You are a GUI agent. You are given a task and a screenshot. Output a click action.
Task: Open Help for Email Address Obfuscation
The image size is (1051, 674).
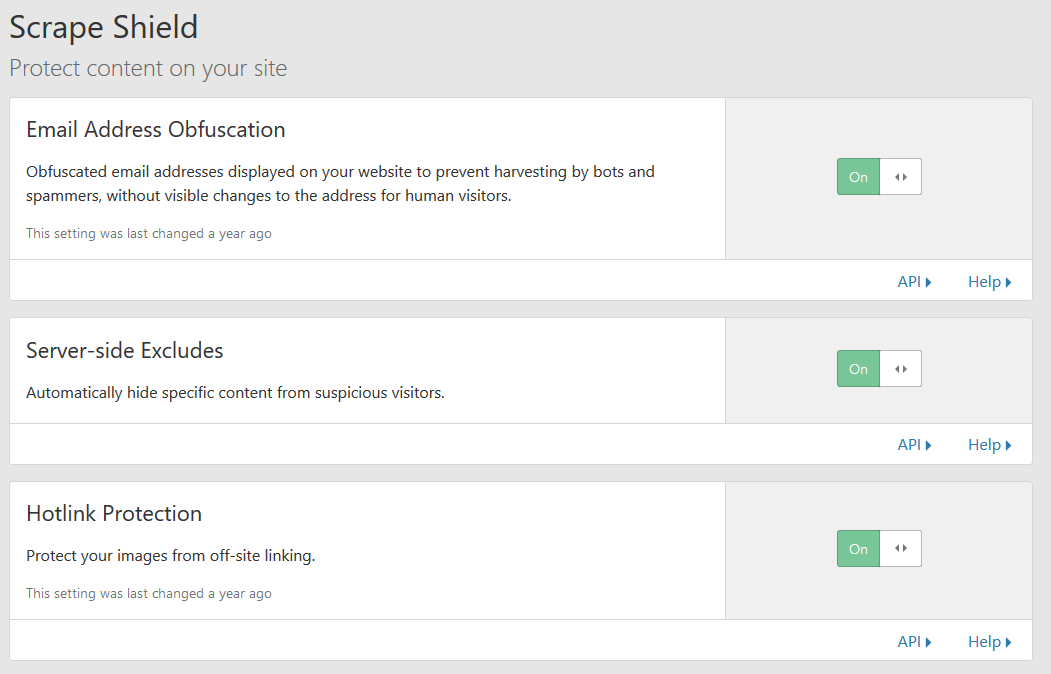click(x=989, y=282)
